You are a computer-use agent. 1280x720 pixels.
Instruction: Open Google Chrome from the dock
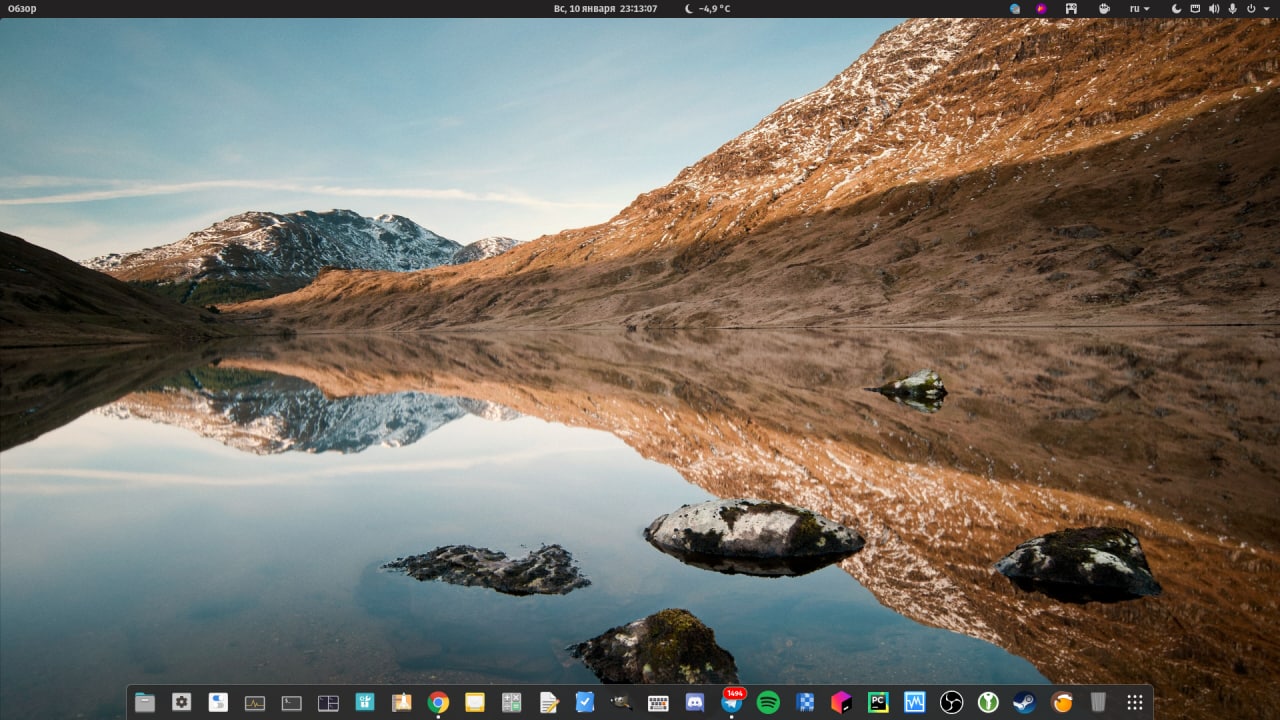(x=438, y=703)
